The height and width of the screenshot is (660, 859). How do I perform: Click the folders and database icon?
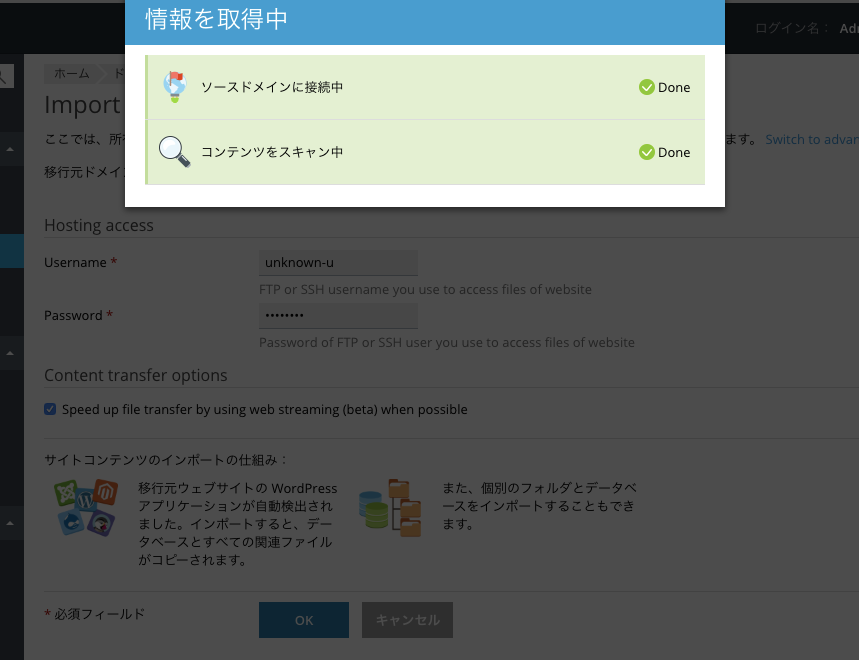tap(390, 508)
